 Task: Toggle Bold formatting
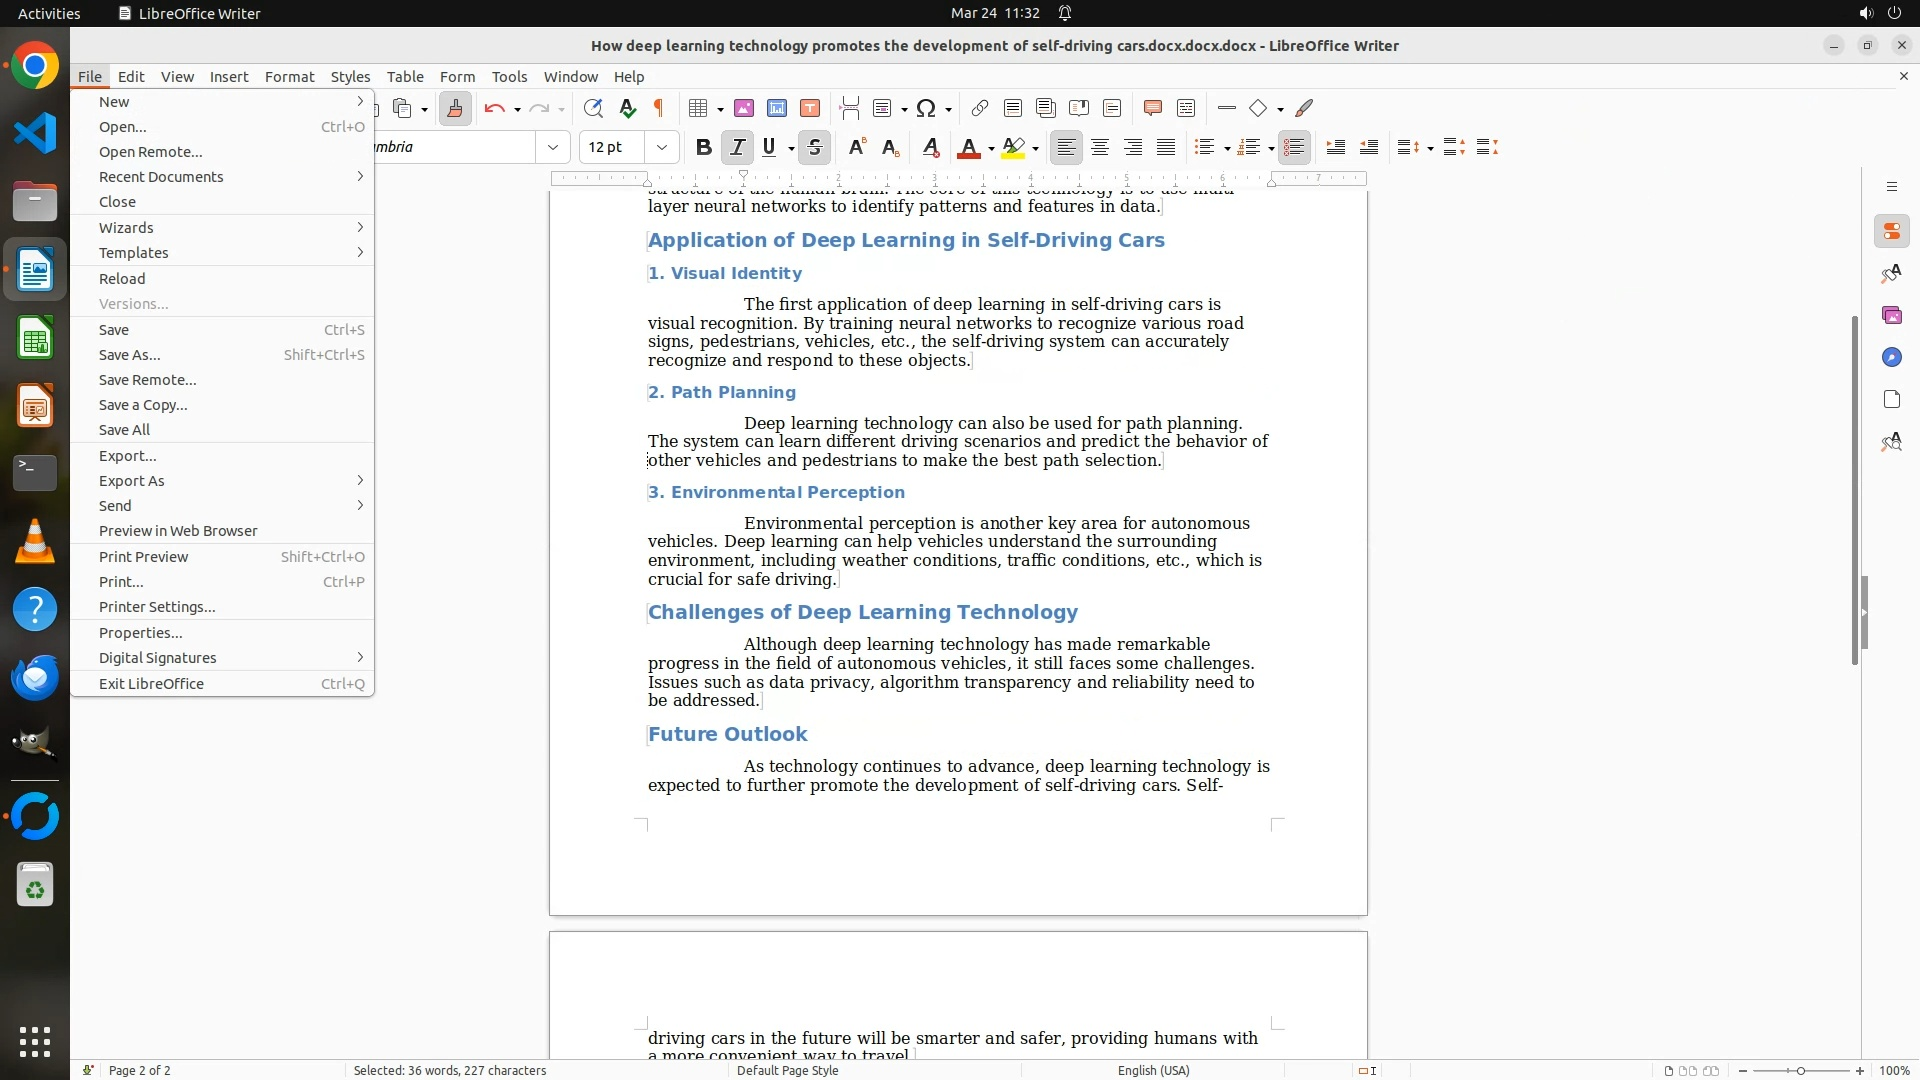(703, 148)
